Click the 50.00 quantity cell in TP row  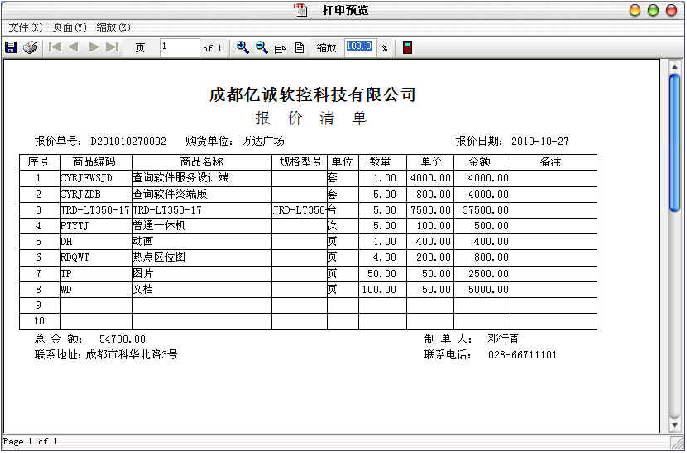coord(382,274)
